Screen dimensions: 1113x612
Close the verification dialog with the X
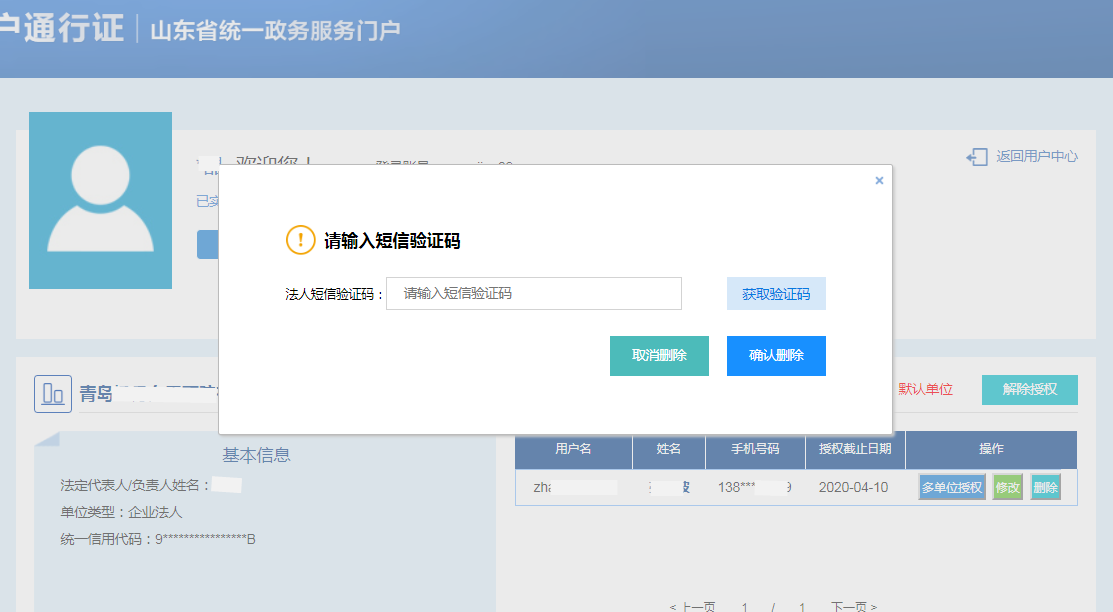(x=879, y=180)
